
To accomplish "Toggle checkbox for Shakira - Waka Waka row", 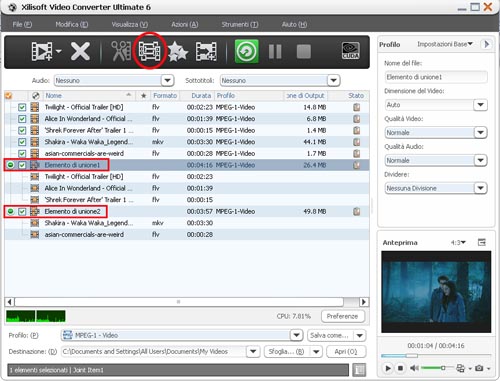I will click(x=22, y=142).
